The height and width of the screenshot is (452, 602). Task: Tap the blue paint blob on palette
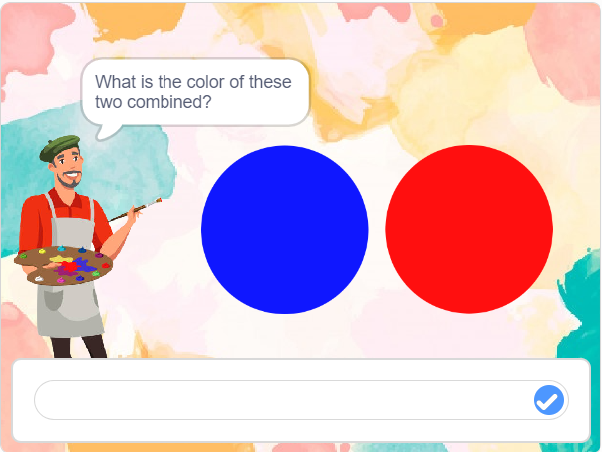[82, 264]
